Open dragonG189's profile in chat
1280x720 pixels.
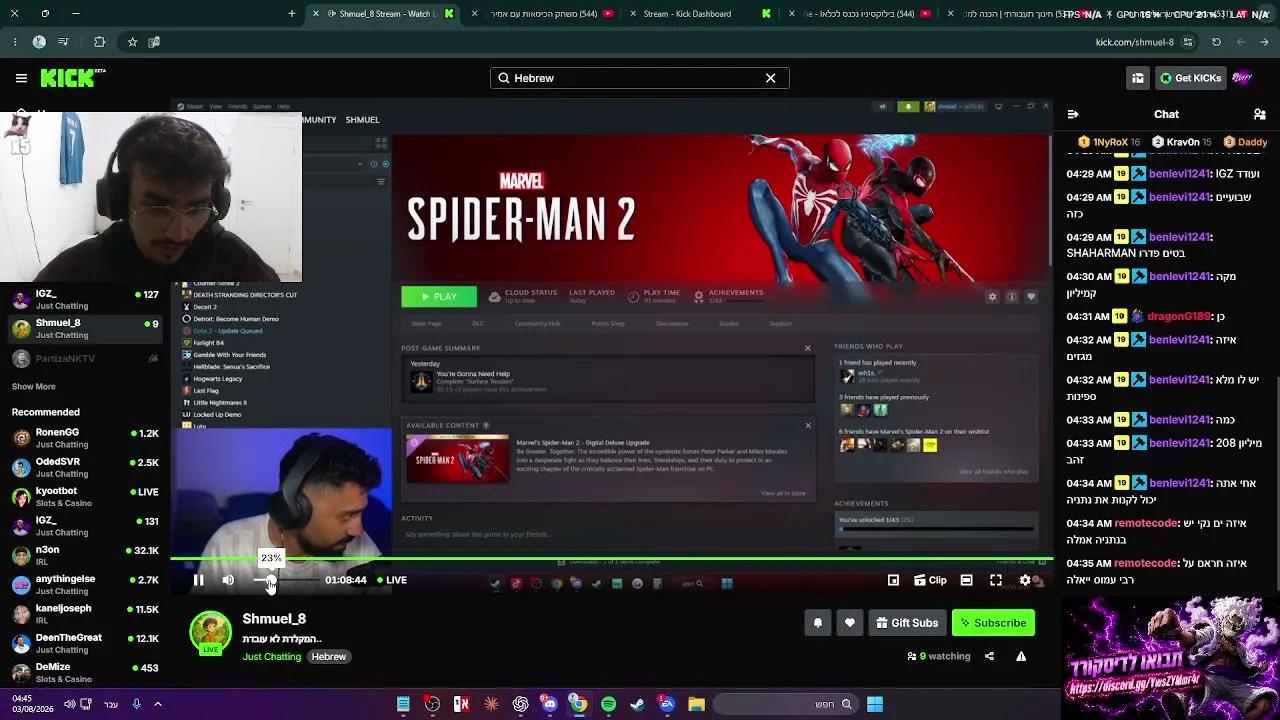(1179, 317)
